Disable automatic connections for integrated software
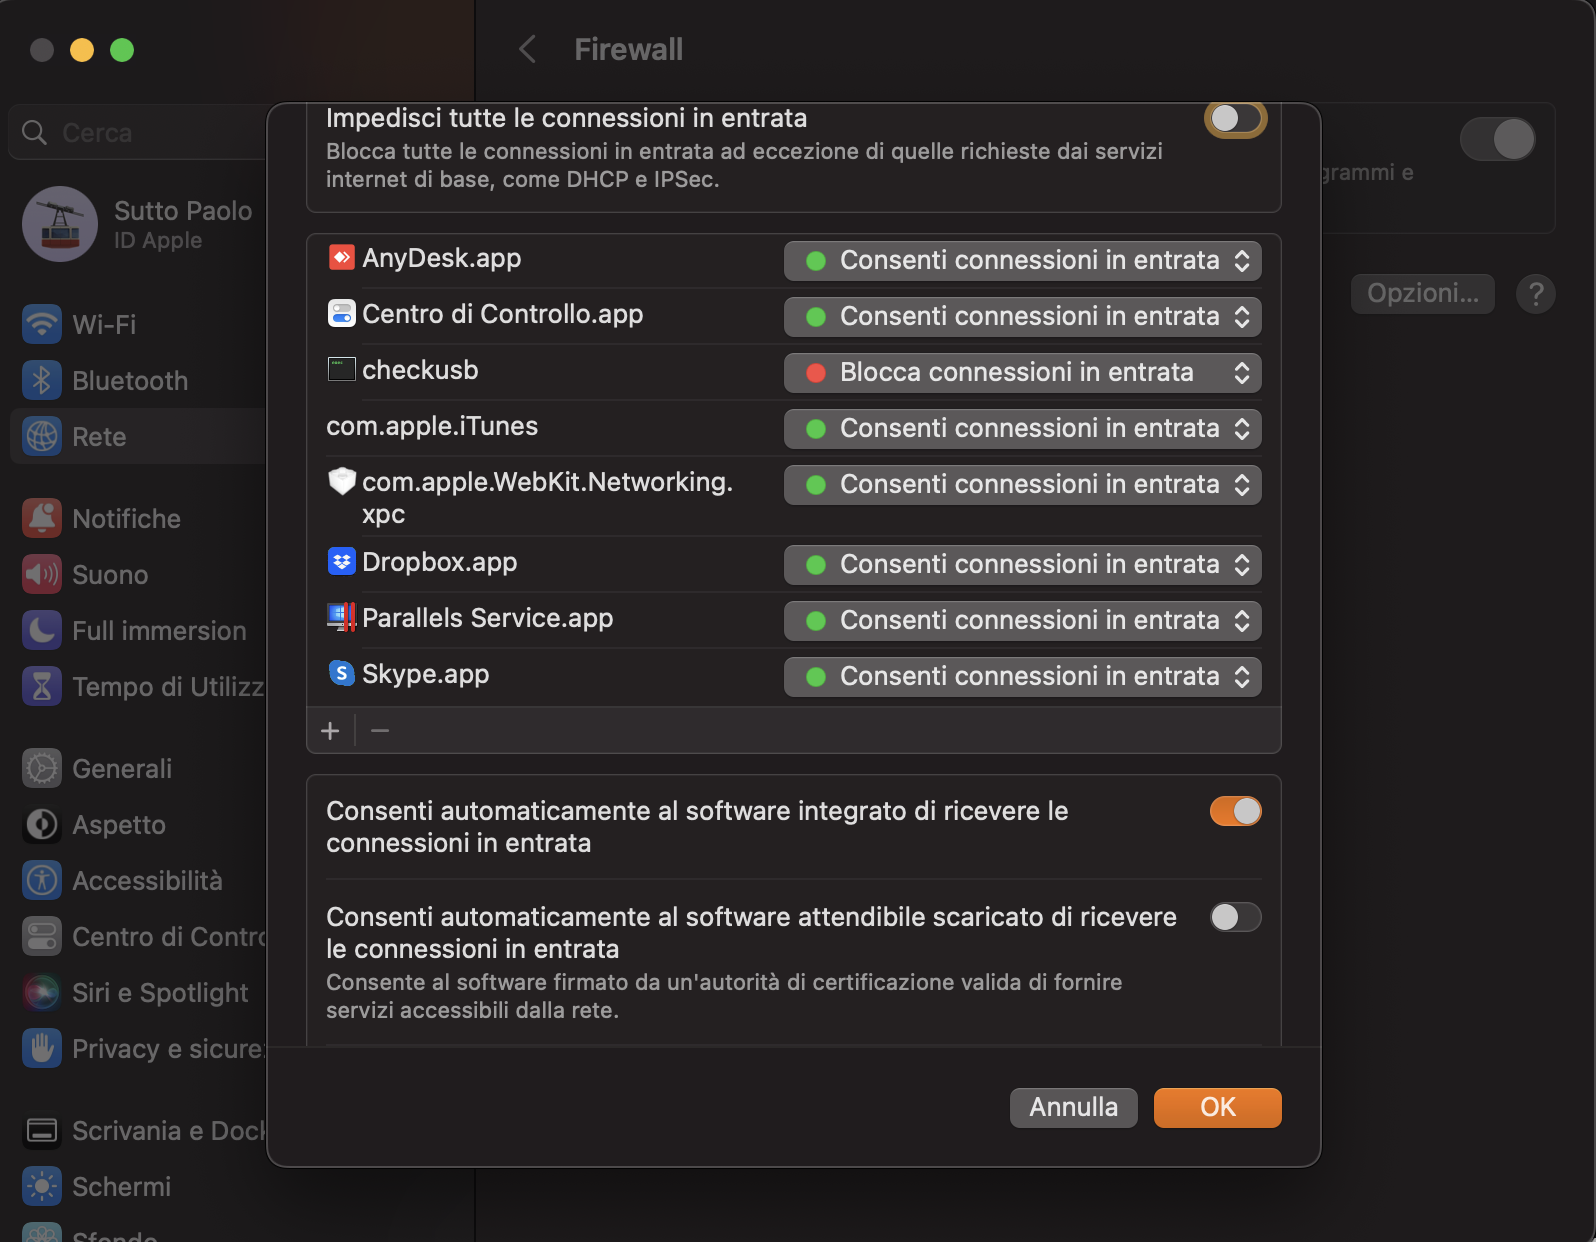Image resolution: width=1596 pixels, height=1242 pixels. click(1235, 811)
